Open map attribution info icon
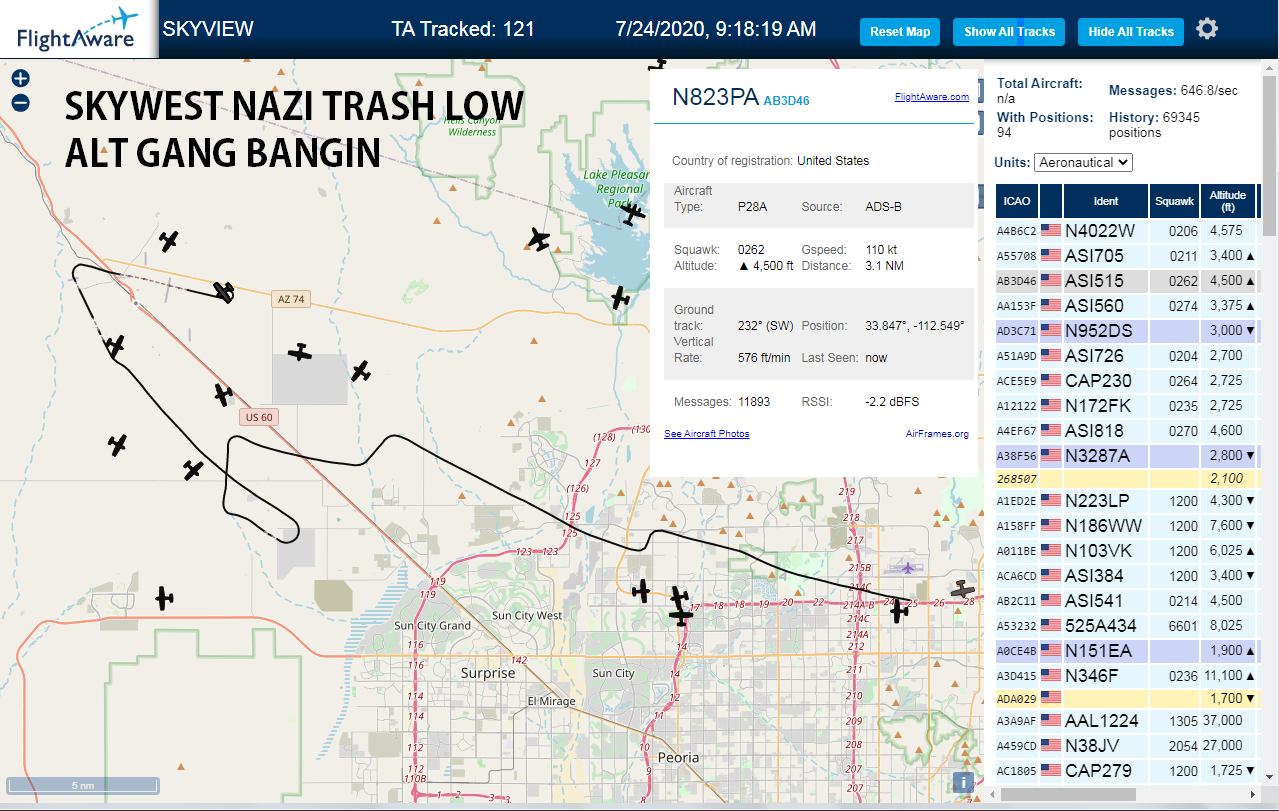Viewport: 1279px width, 811px height. [963, 783]
